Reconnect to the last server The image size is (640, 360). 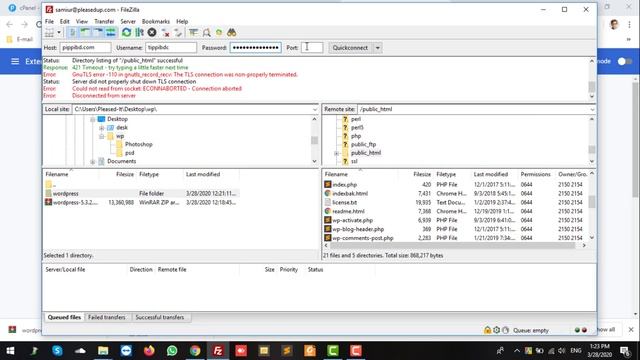pyautogui.click(x=178, y=33)
